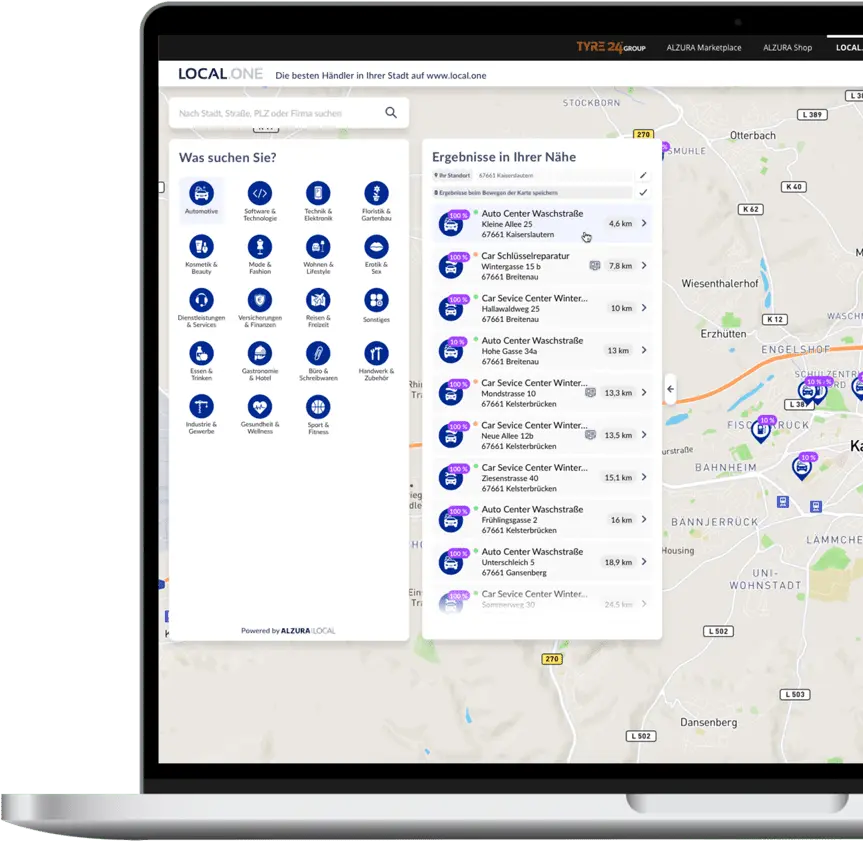863x842 pixels.
Task: Open Kosmetik & Beauty category
Action: point(201,247)
